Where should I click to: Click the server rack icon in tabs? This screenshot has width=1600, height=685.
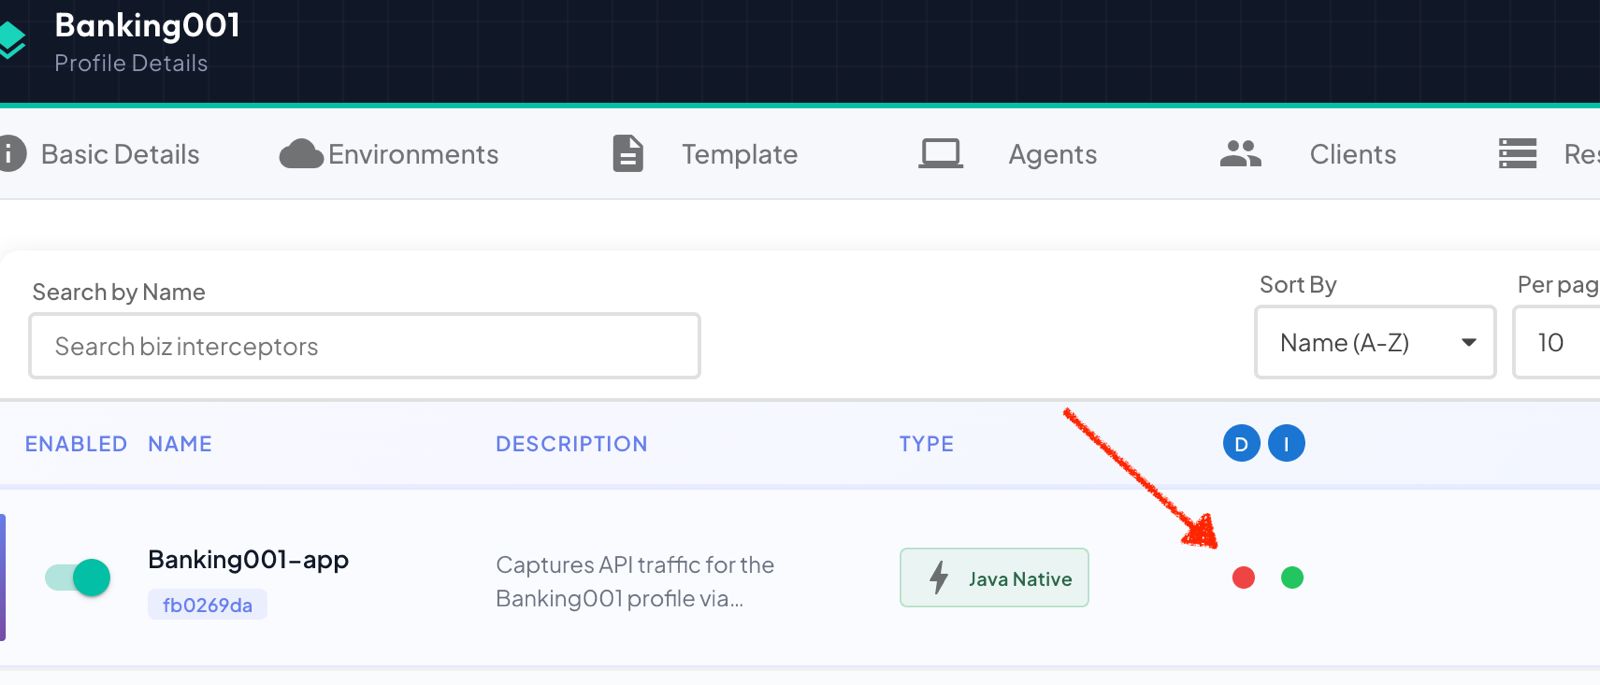(1517, 154)
